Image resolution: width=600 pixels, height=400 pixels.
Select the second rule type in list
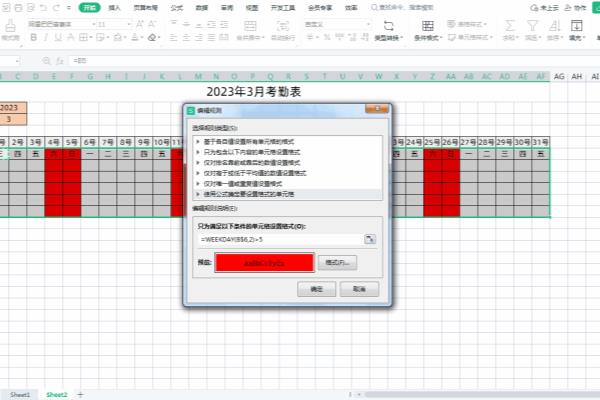coord(287,152)
